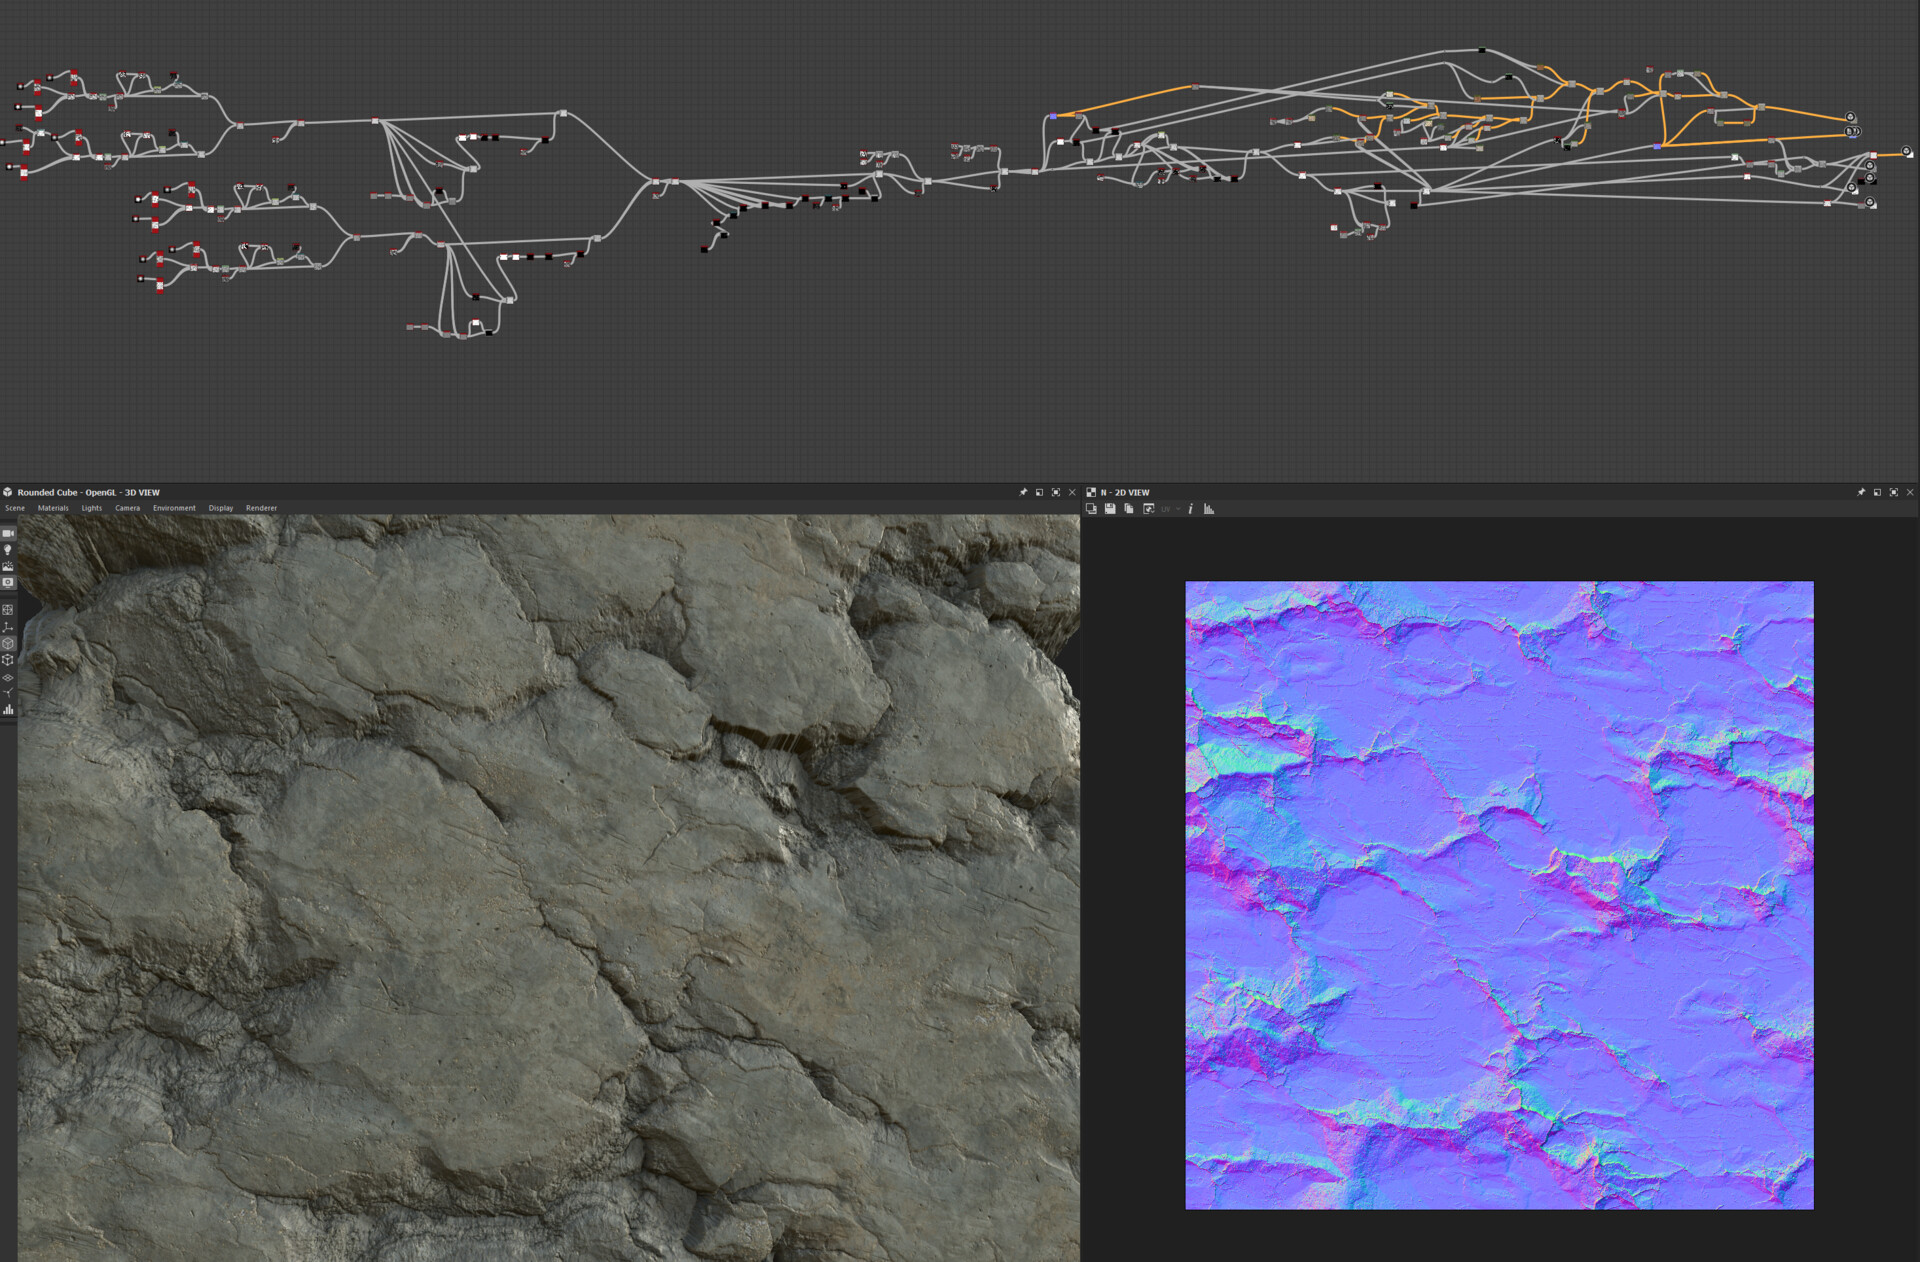Toggle the camera icon in 3D view sidebar
The image size is (1920, 1262).
[8, 534]
